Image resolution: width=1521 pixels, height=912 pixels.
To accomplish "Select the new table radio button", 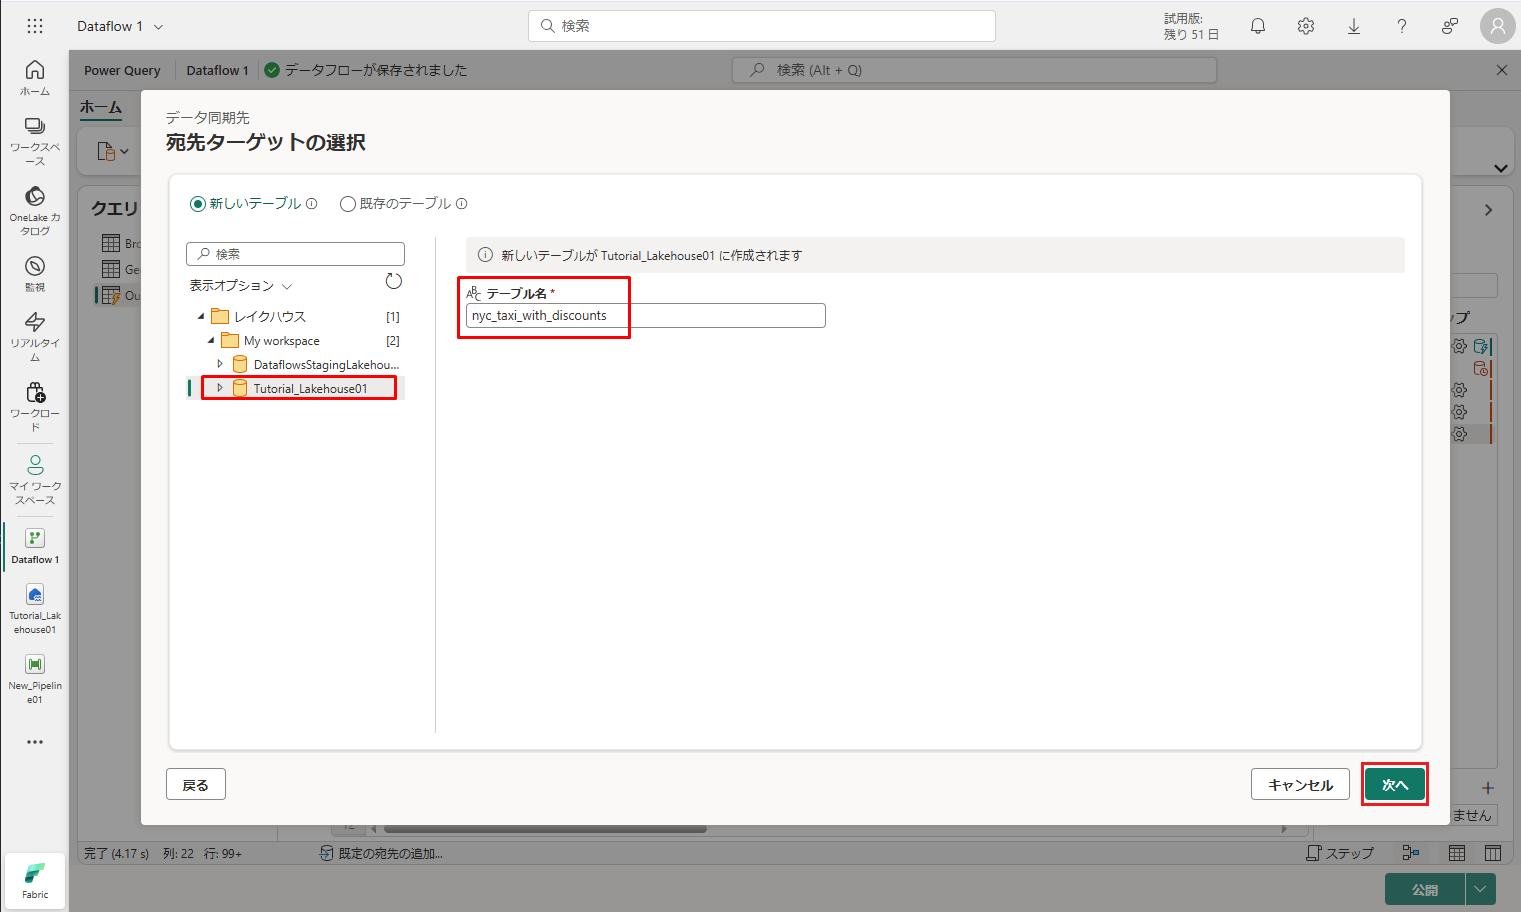I will pos(198,204).
